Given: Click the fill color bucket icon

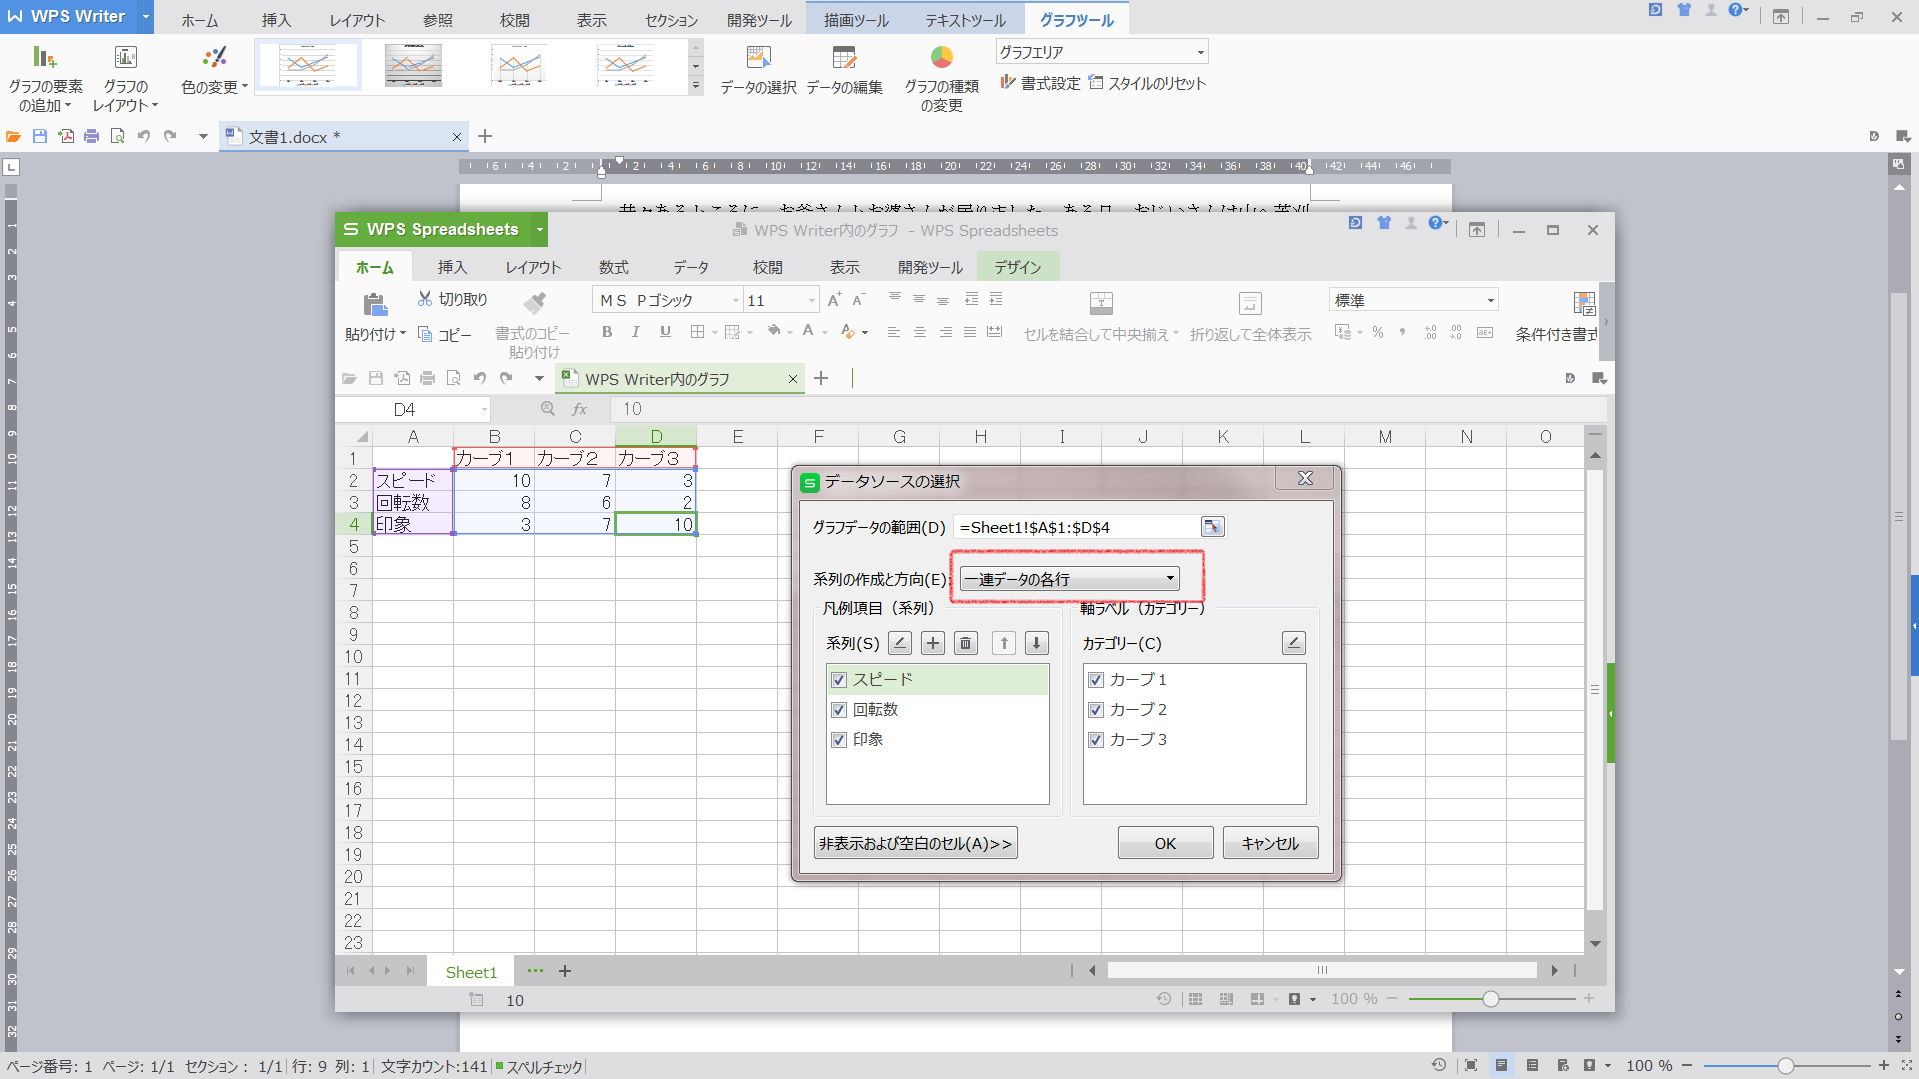Looking at the screenshot, I should pyautogui.click(x=773, y=331).
